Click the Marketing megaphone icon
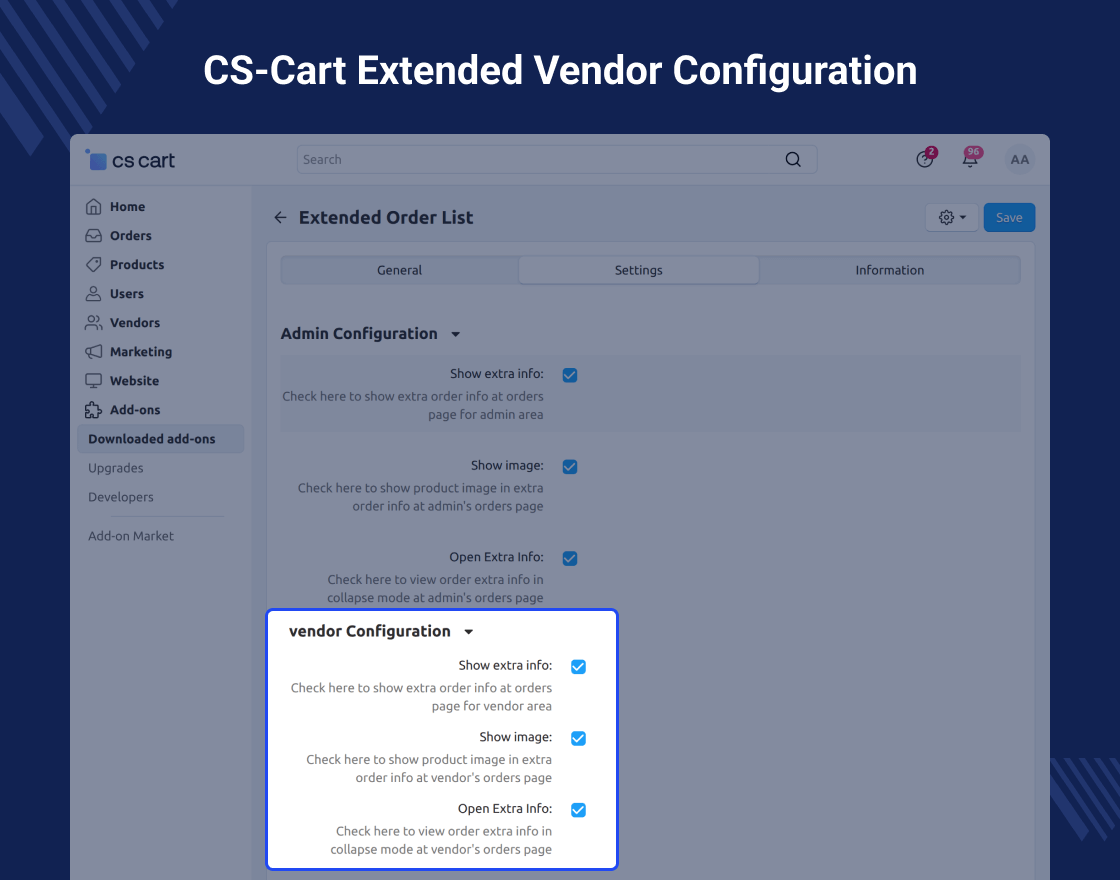The image size is (1120, 880). pos(94,351)
